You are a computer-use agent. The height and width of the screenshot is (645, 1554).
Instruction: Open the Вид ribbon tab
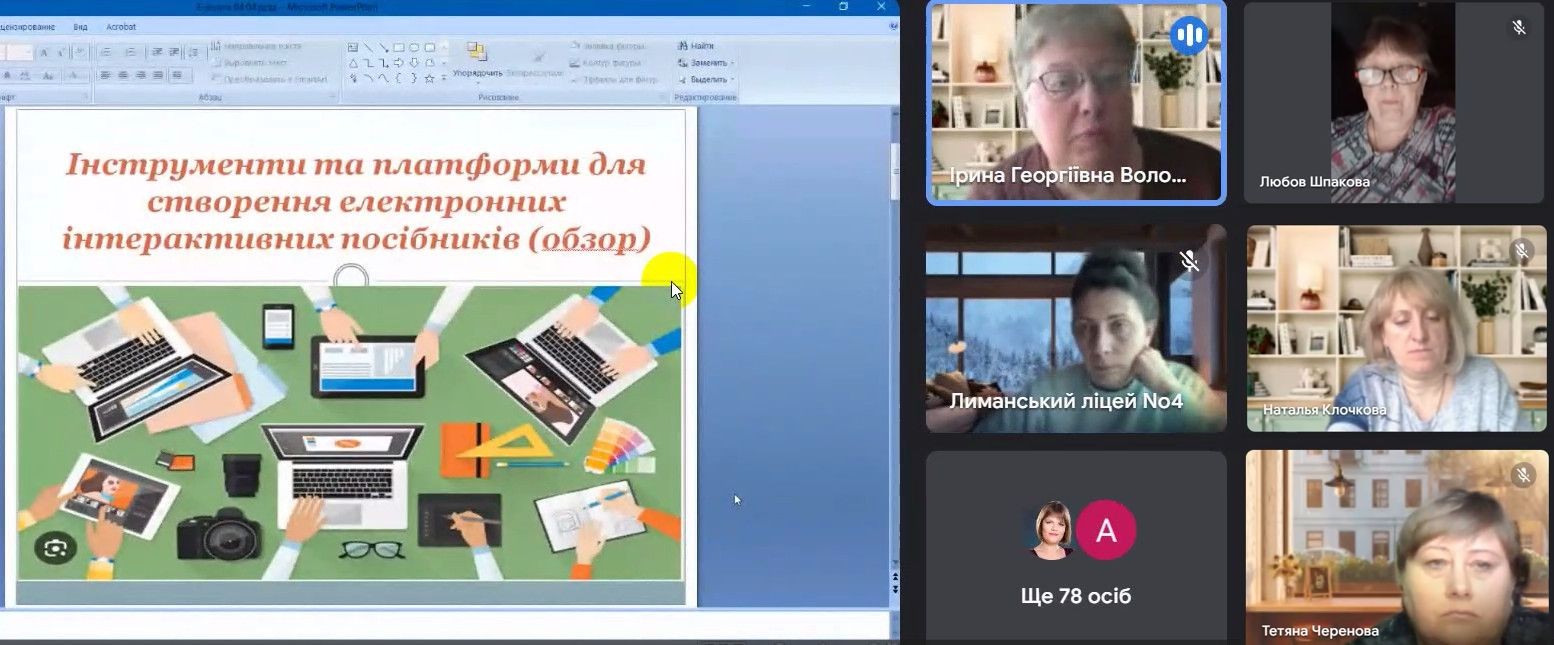click(x=81, y=27)
